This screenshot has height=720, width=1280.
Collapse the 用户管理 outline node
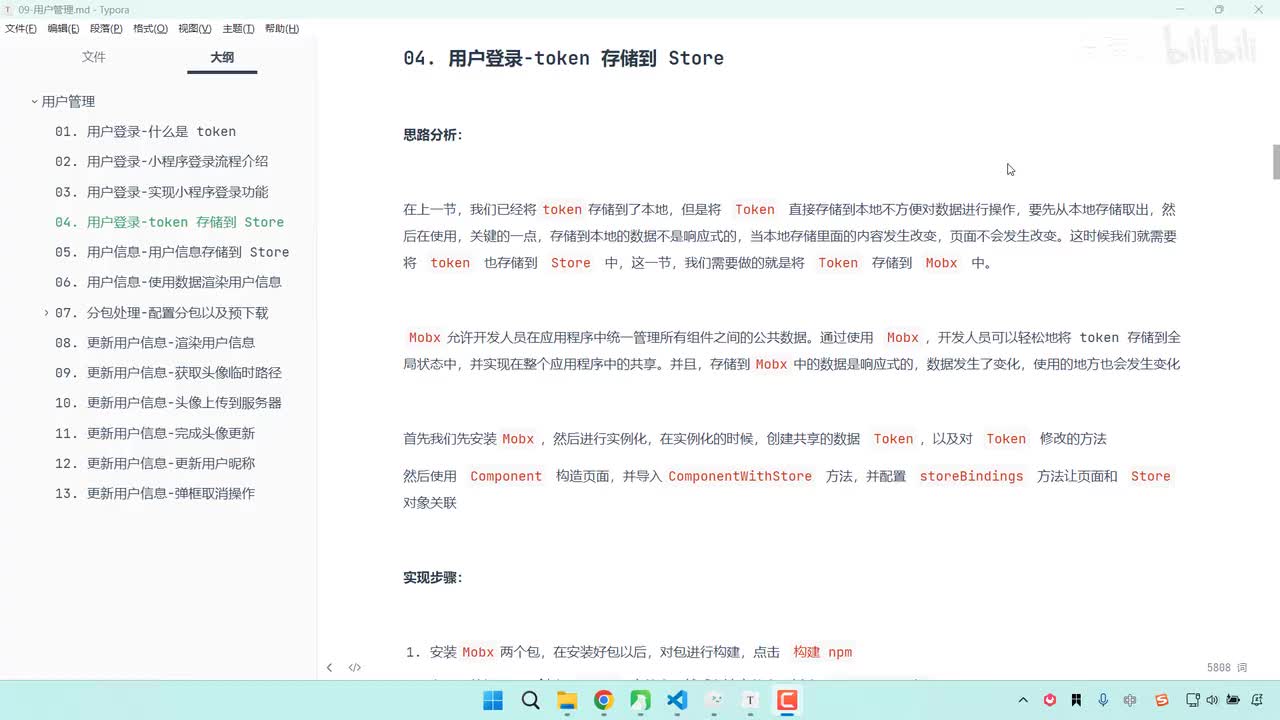click(34, 102)
